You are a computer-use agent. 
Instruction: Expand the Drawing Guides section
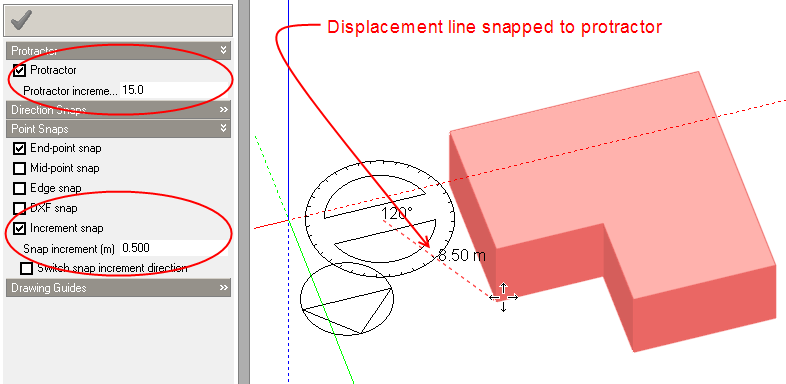click(224, 288)
